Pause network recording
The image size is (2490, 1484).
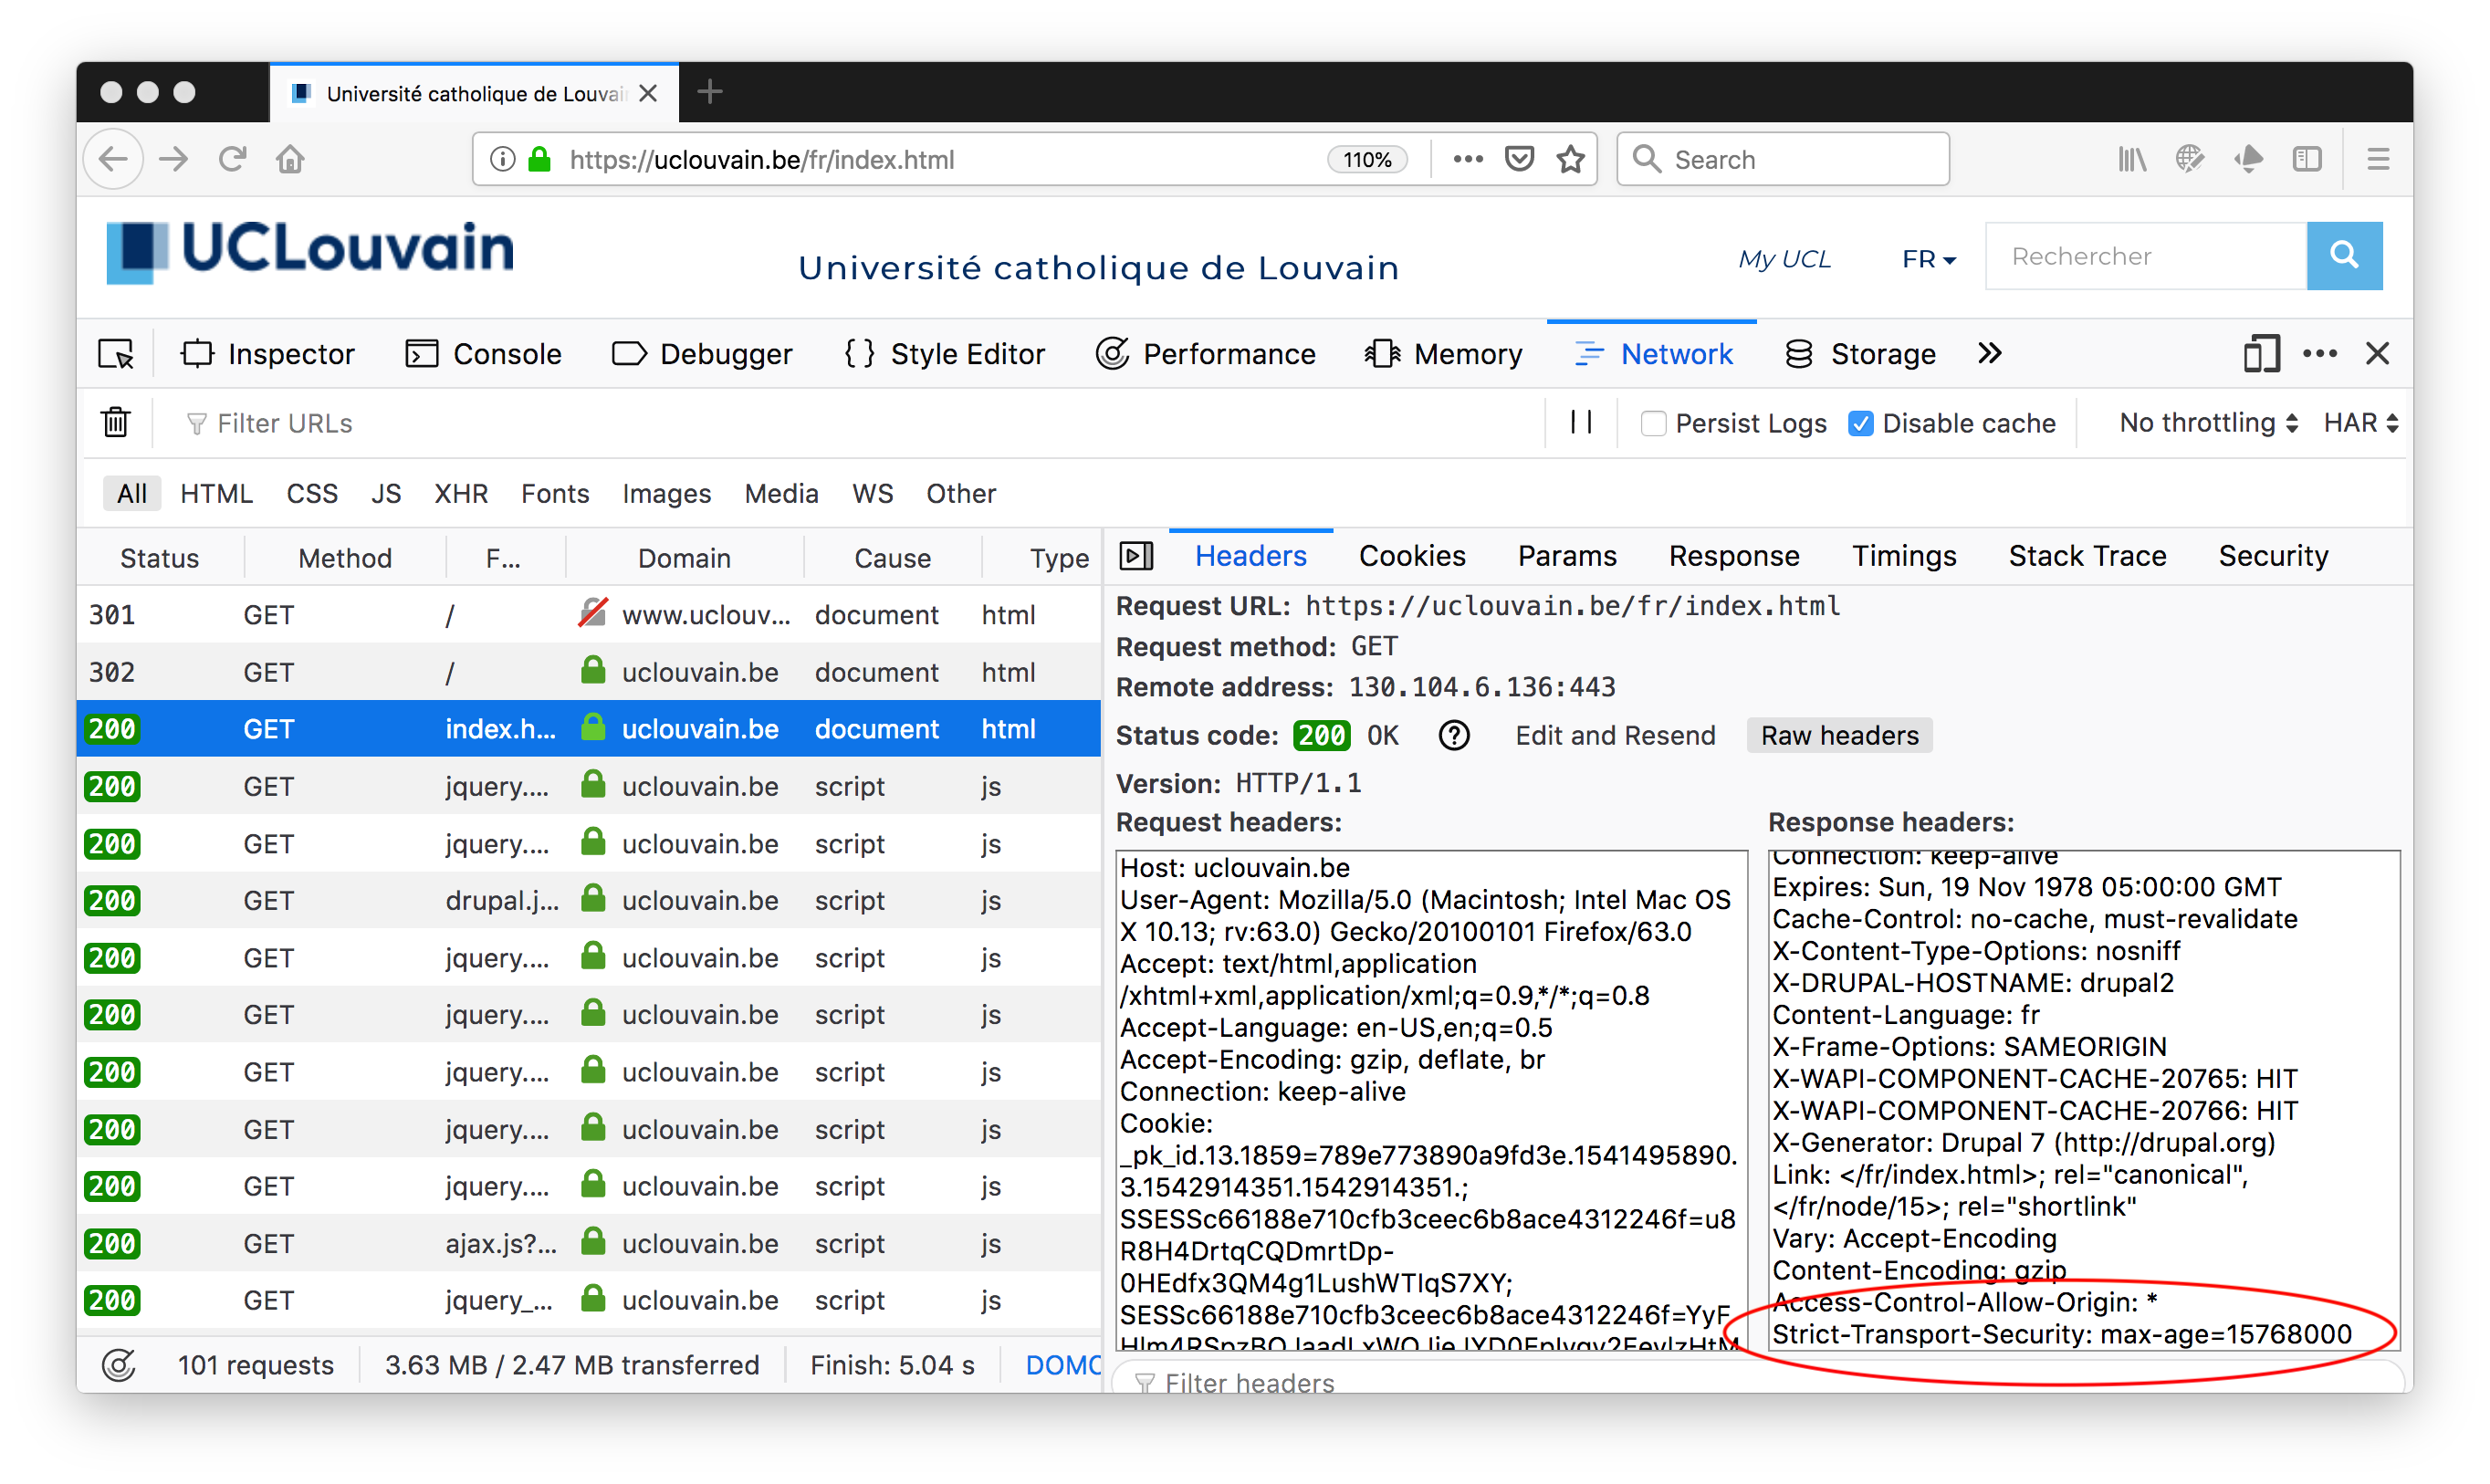pos(1580,422)
